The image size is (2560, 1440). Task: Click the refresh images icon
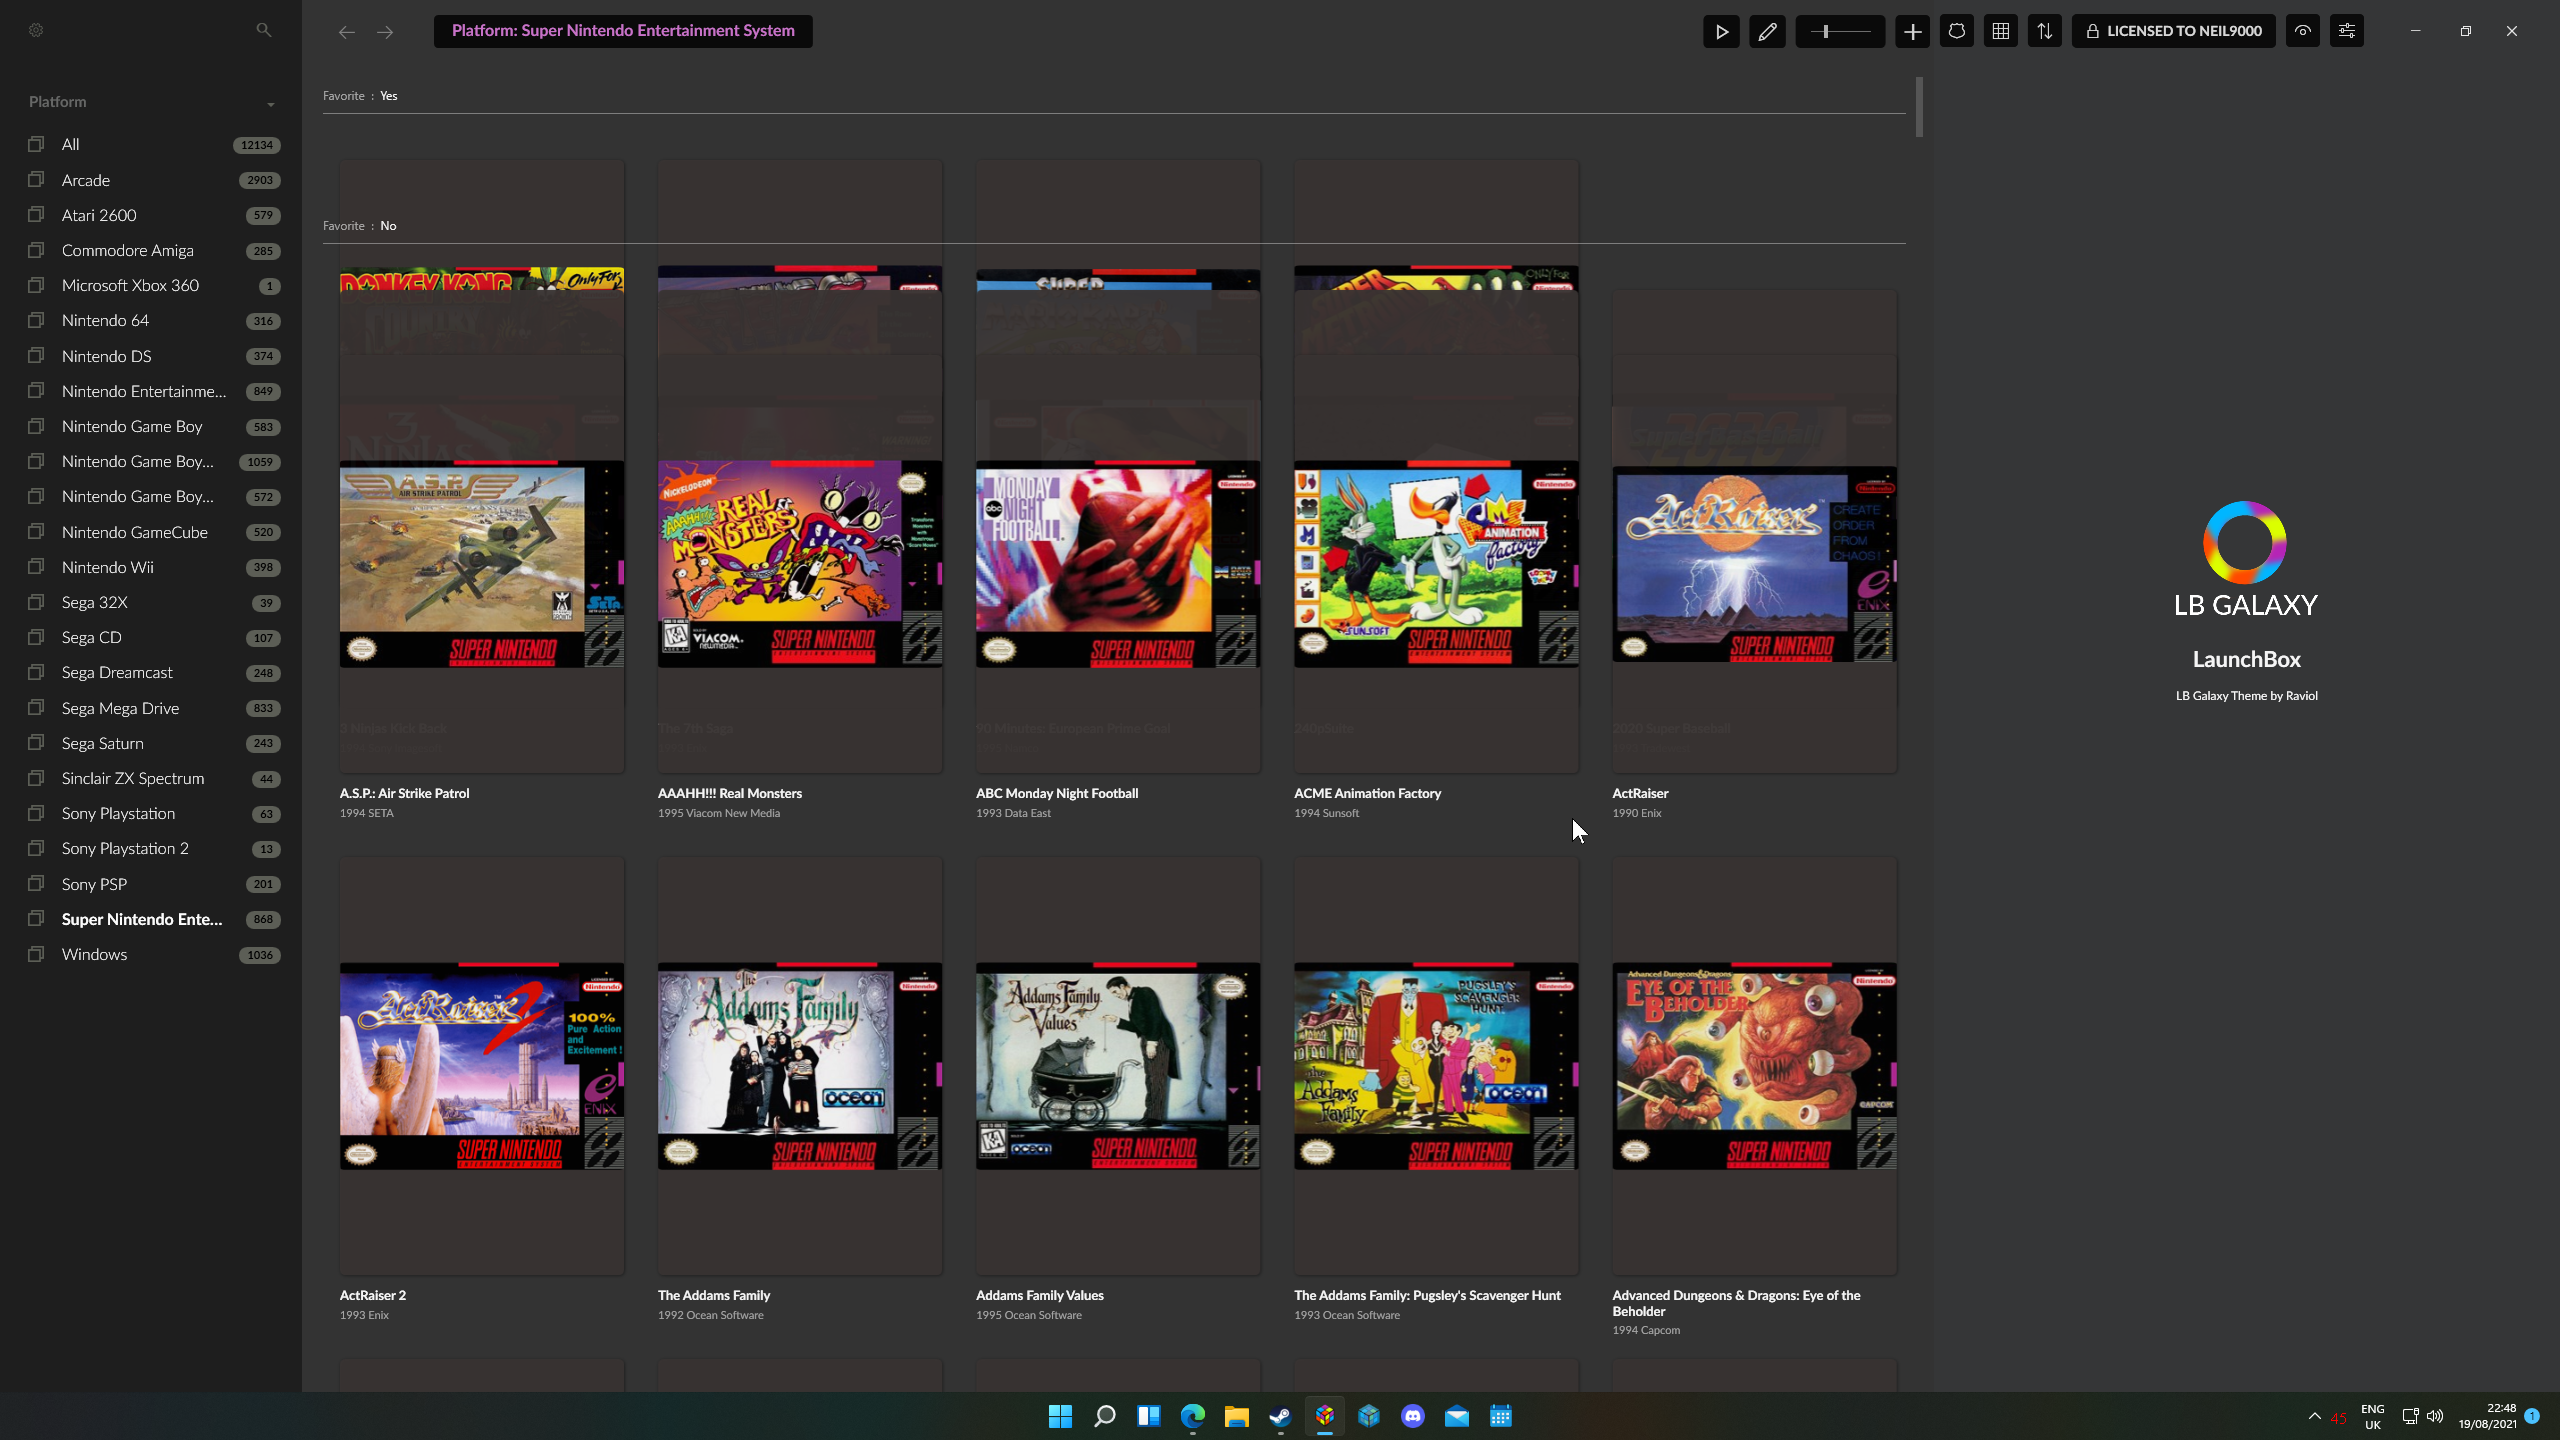click(x=1956, y=31)
